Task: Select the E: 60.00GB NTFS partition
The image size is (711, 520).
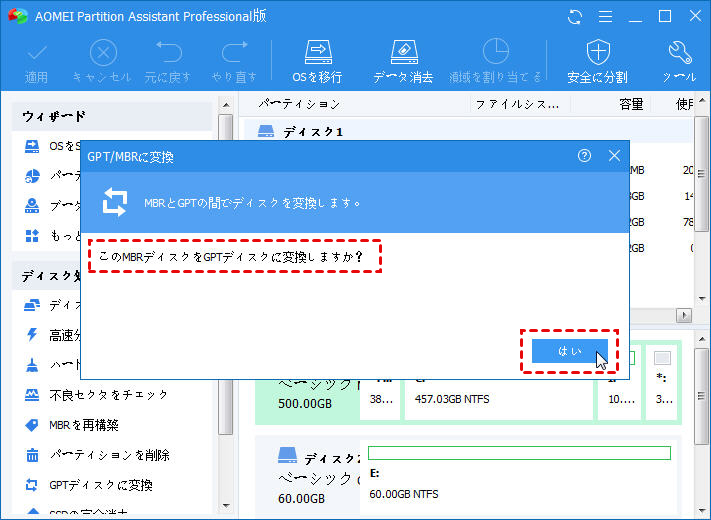Action: [520, 474]
